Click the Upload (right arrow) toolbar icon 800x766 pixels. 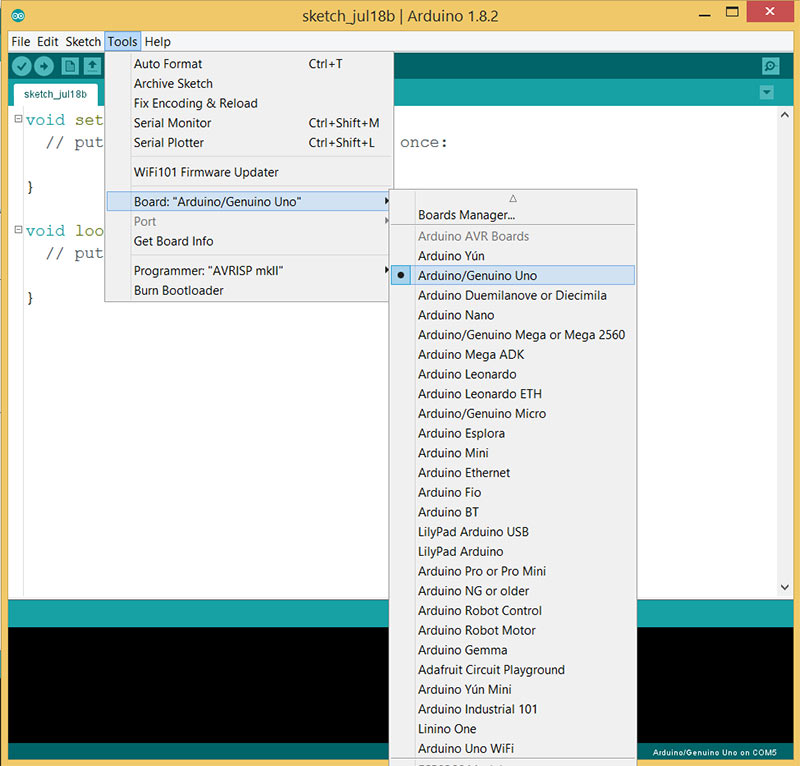point(46,64)
